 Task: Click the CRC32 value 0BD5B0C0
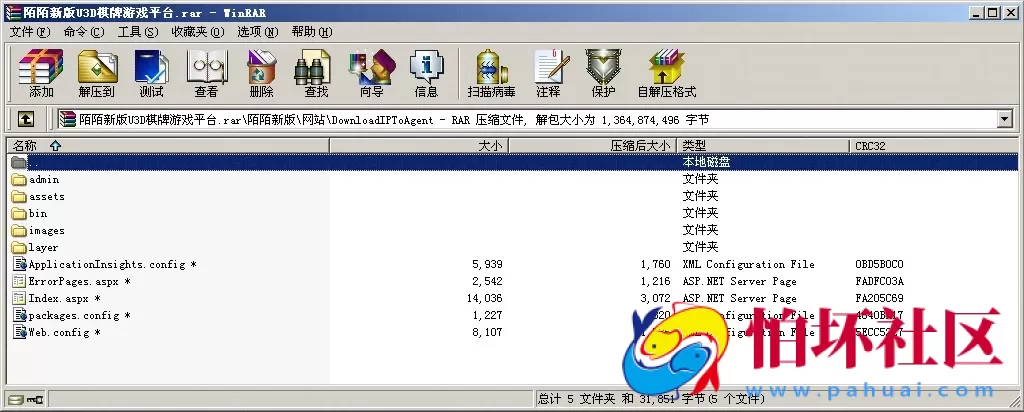[879, 264]
